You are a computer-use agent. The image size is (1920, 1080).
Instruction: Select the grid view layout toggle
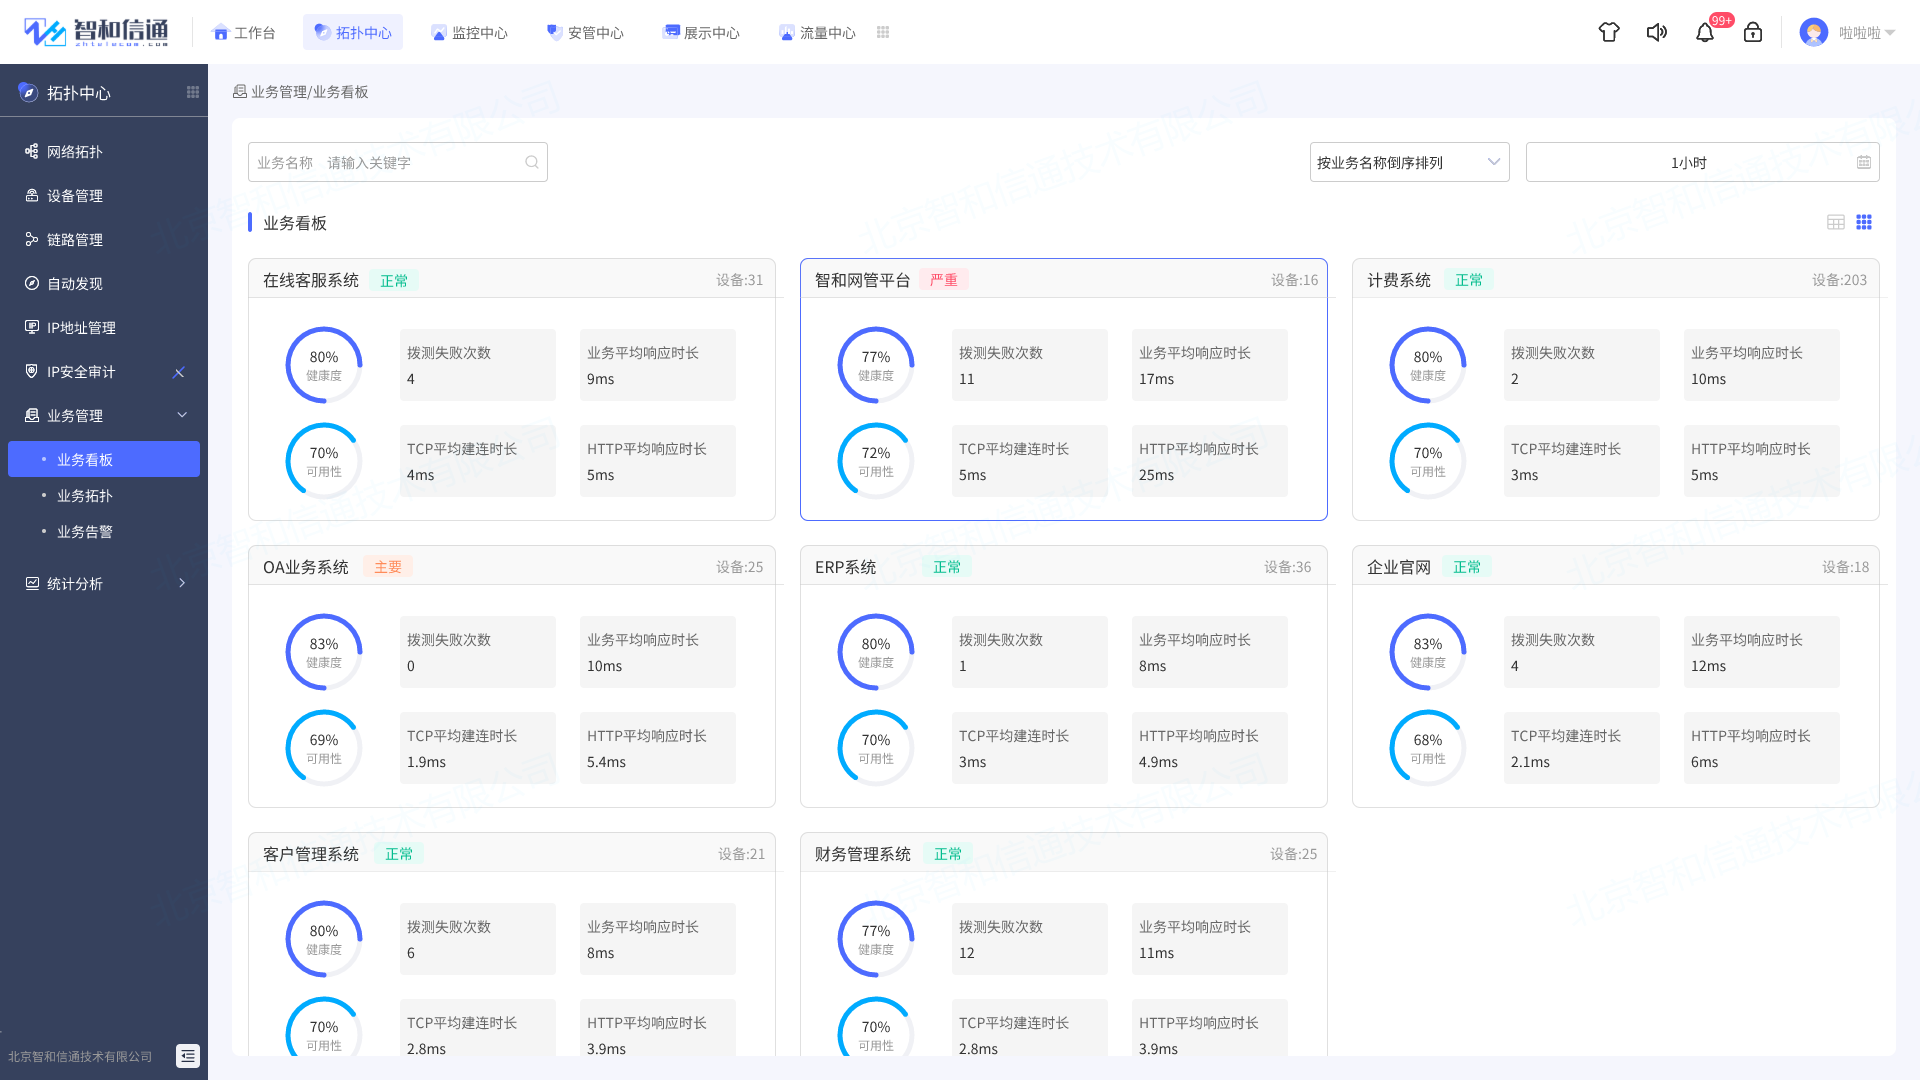pyautogui.click(x=1864, y=222)
